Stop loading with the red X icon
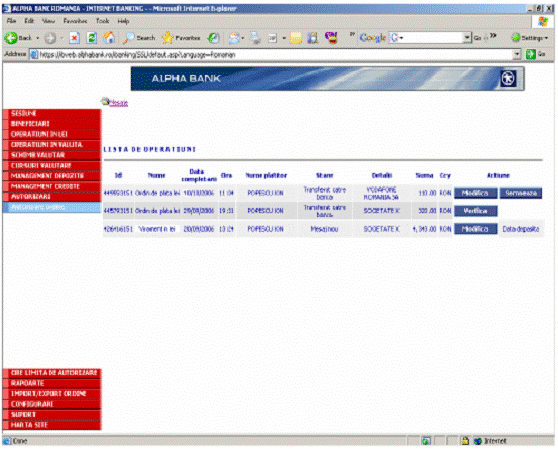Screen dimensions: 558x450 [x=74, y=38]
